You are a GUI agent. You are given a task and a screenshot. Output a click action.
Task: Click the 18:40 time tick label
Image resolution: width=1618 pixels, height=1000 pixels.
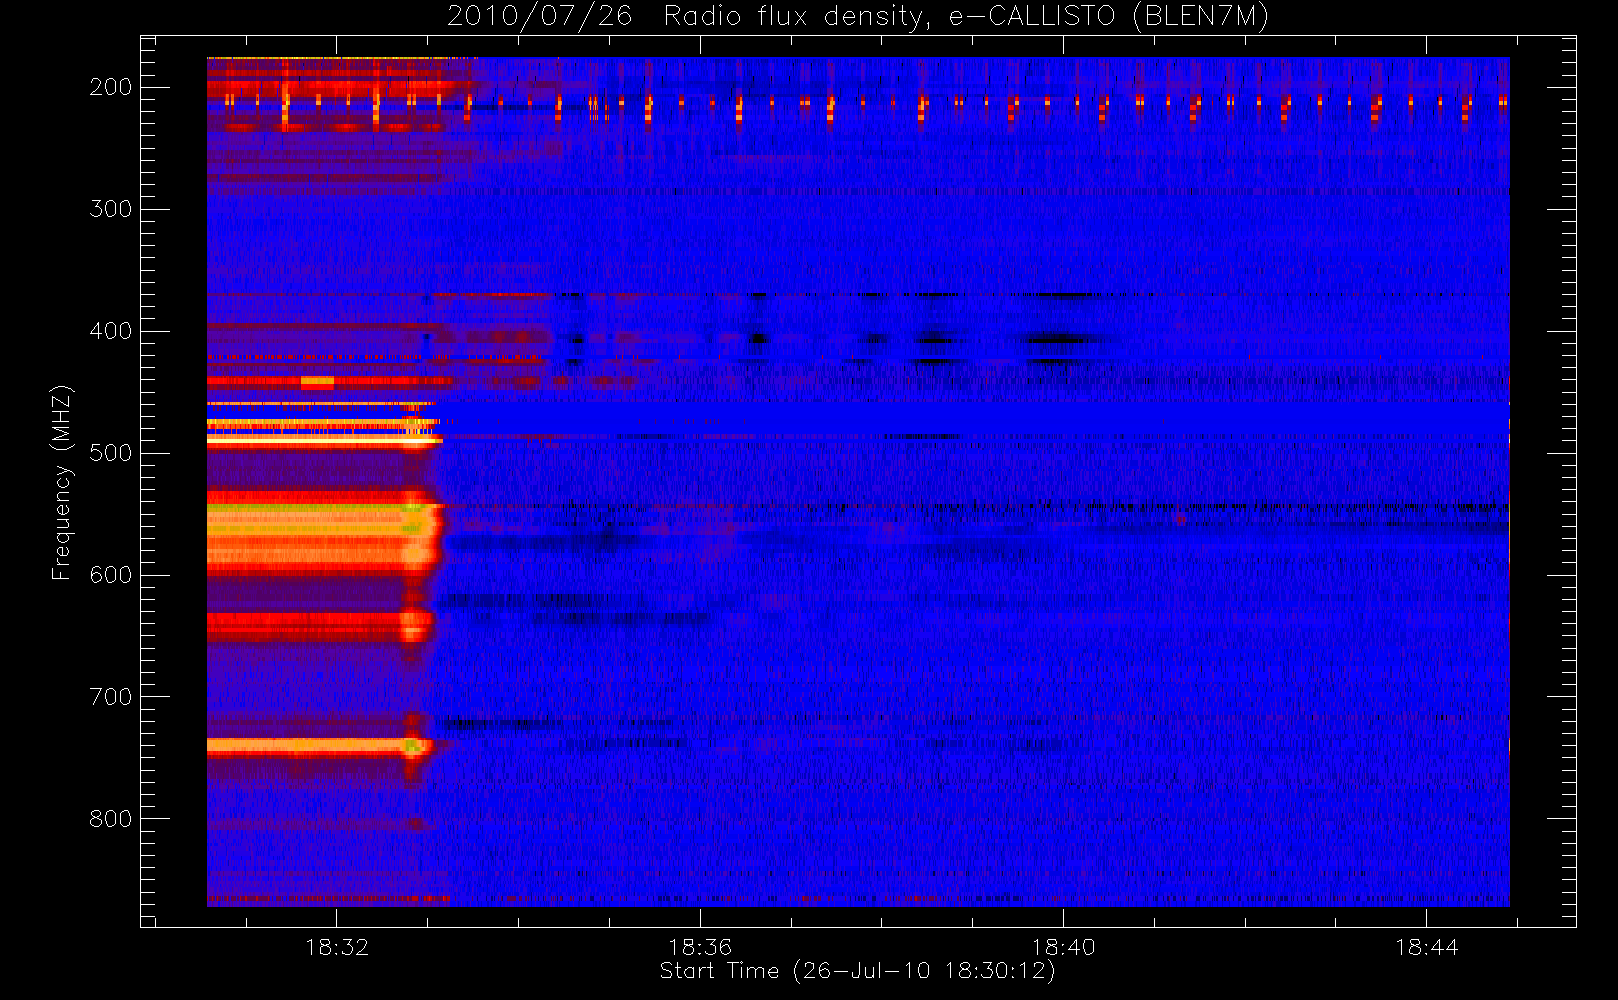pos(1063,947)
